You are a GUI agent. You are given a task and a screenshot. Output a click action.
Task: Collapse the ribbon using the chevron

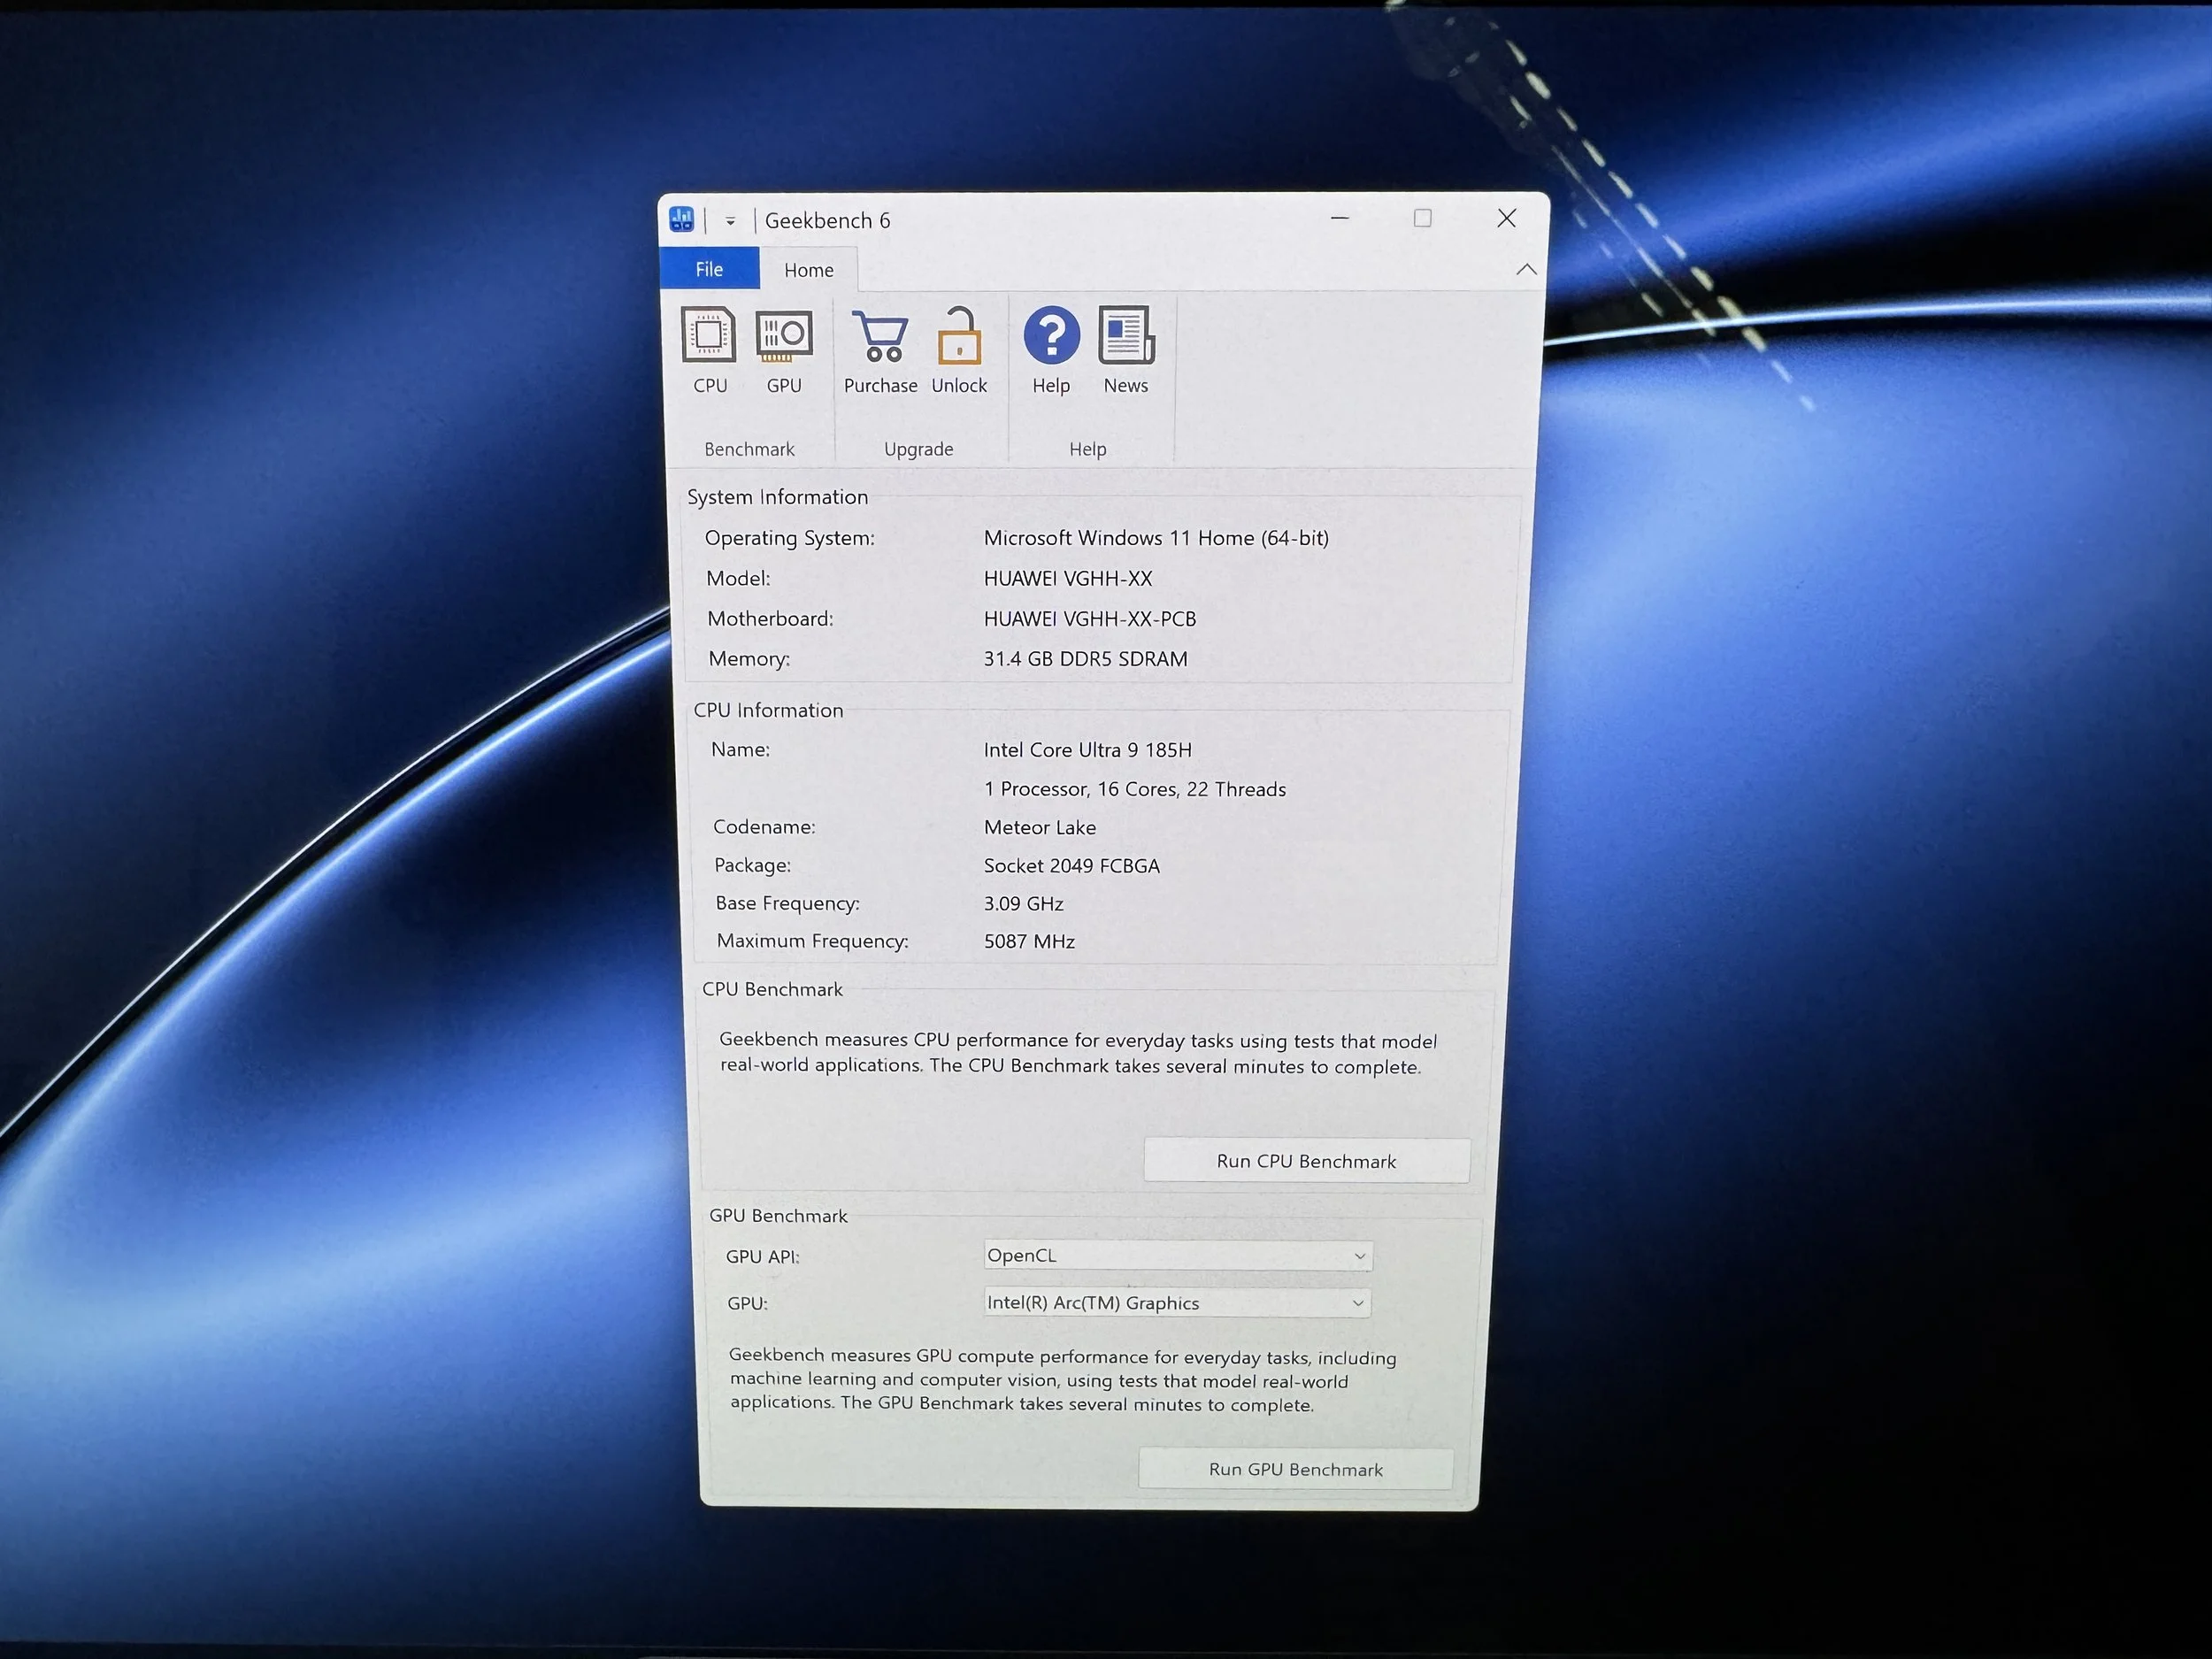(x=1526, y=269)
